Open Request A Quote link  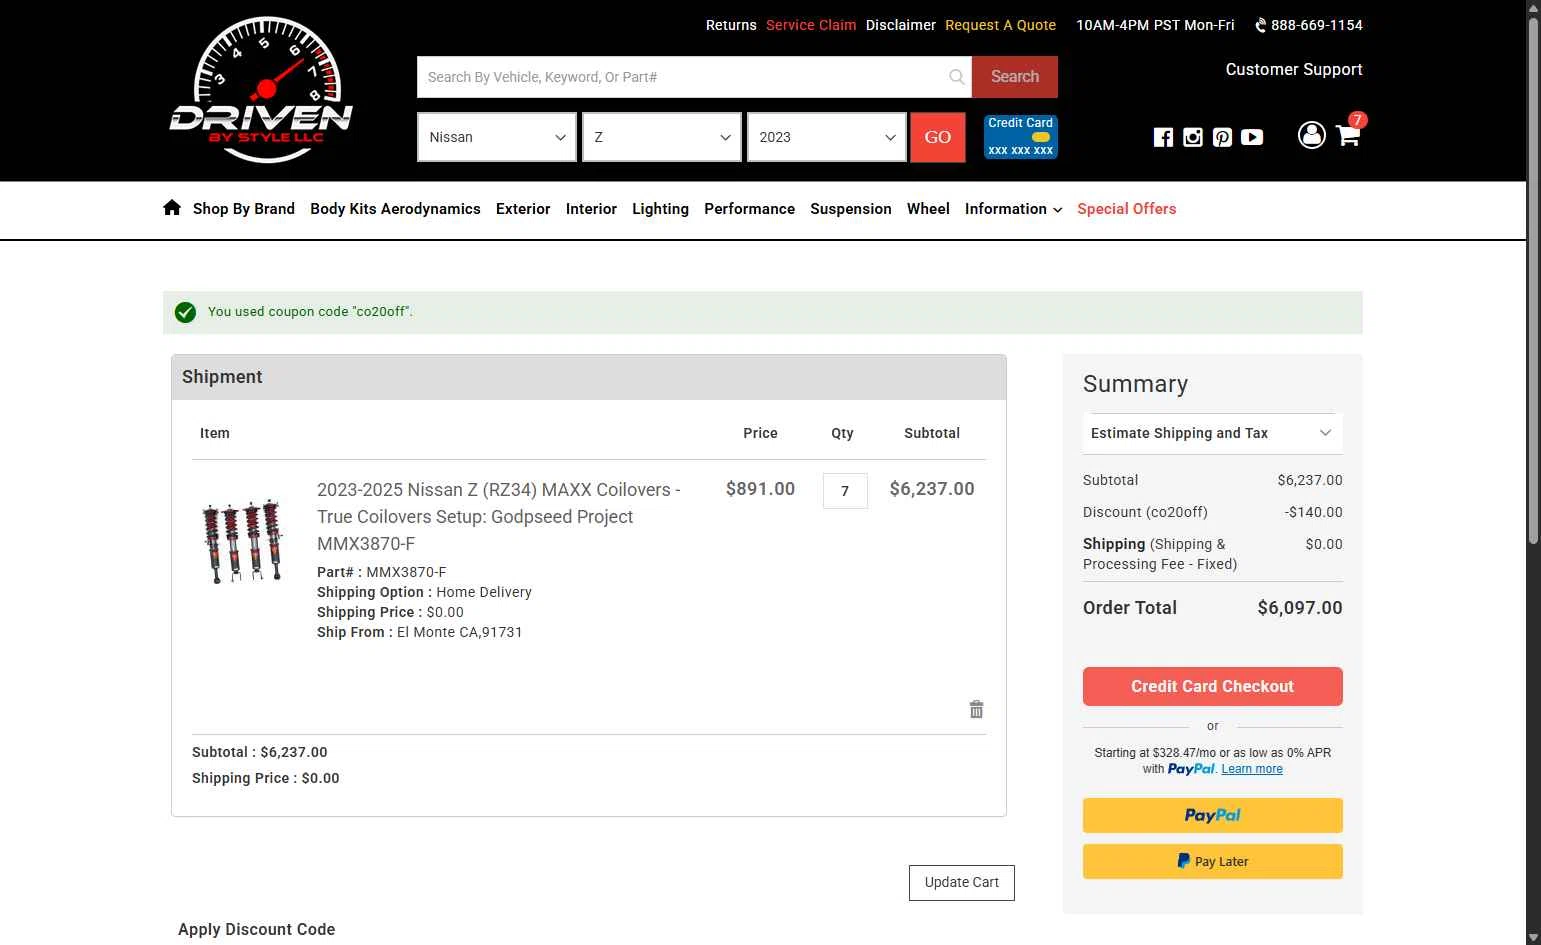pos(1000,25)
